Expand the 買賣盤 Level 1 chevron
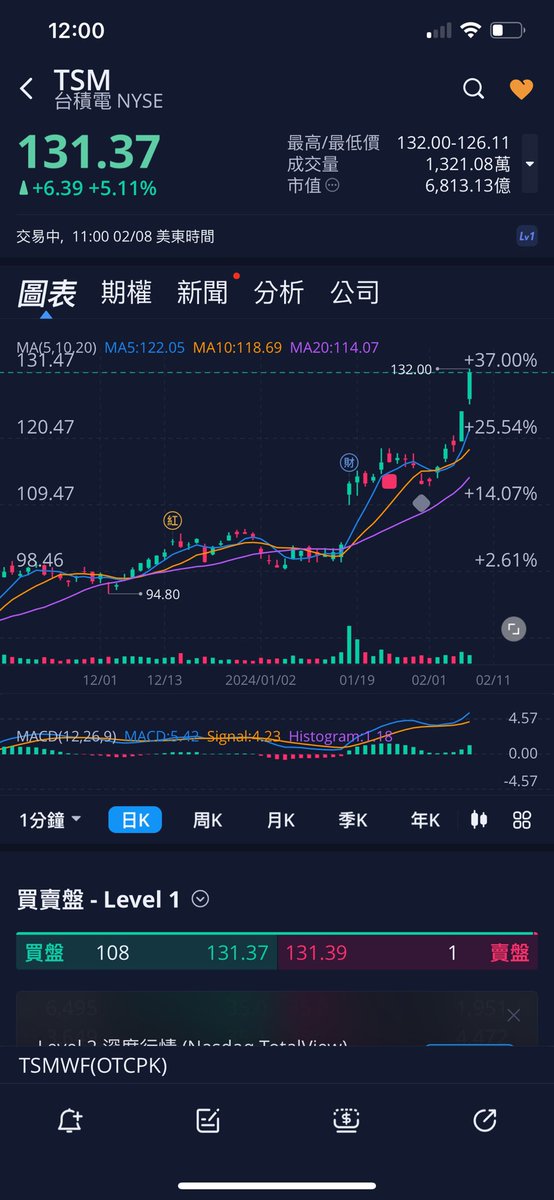Image resolution: width=554 pixels, height=1200 pixels. pyautogui.click(x=200, y=899)
